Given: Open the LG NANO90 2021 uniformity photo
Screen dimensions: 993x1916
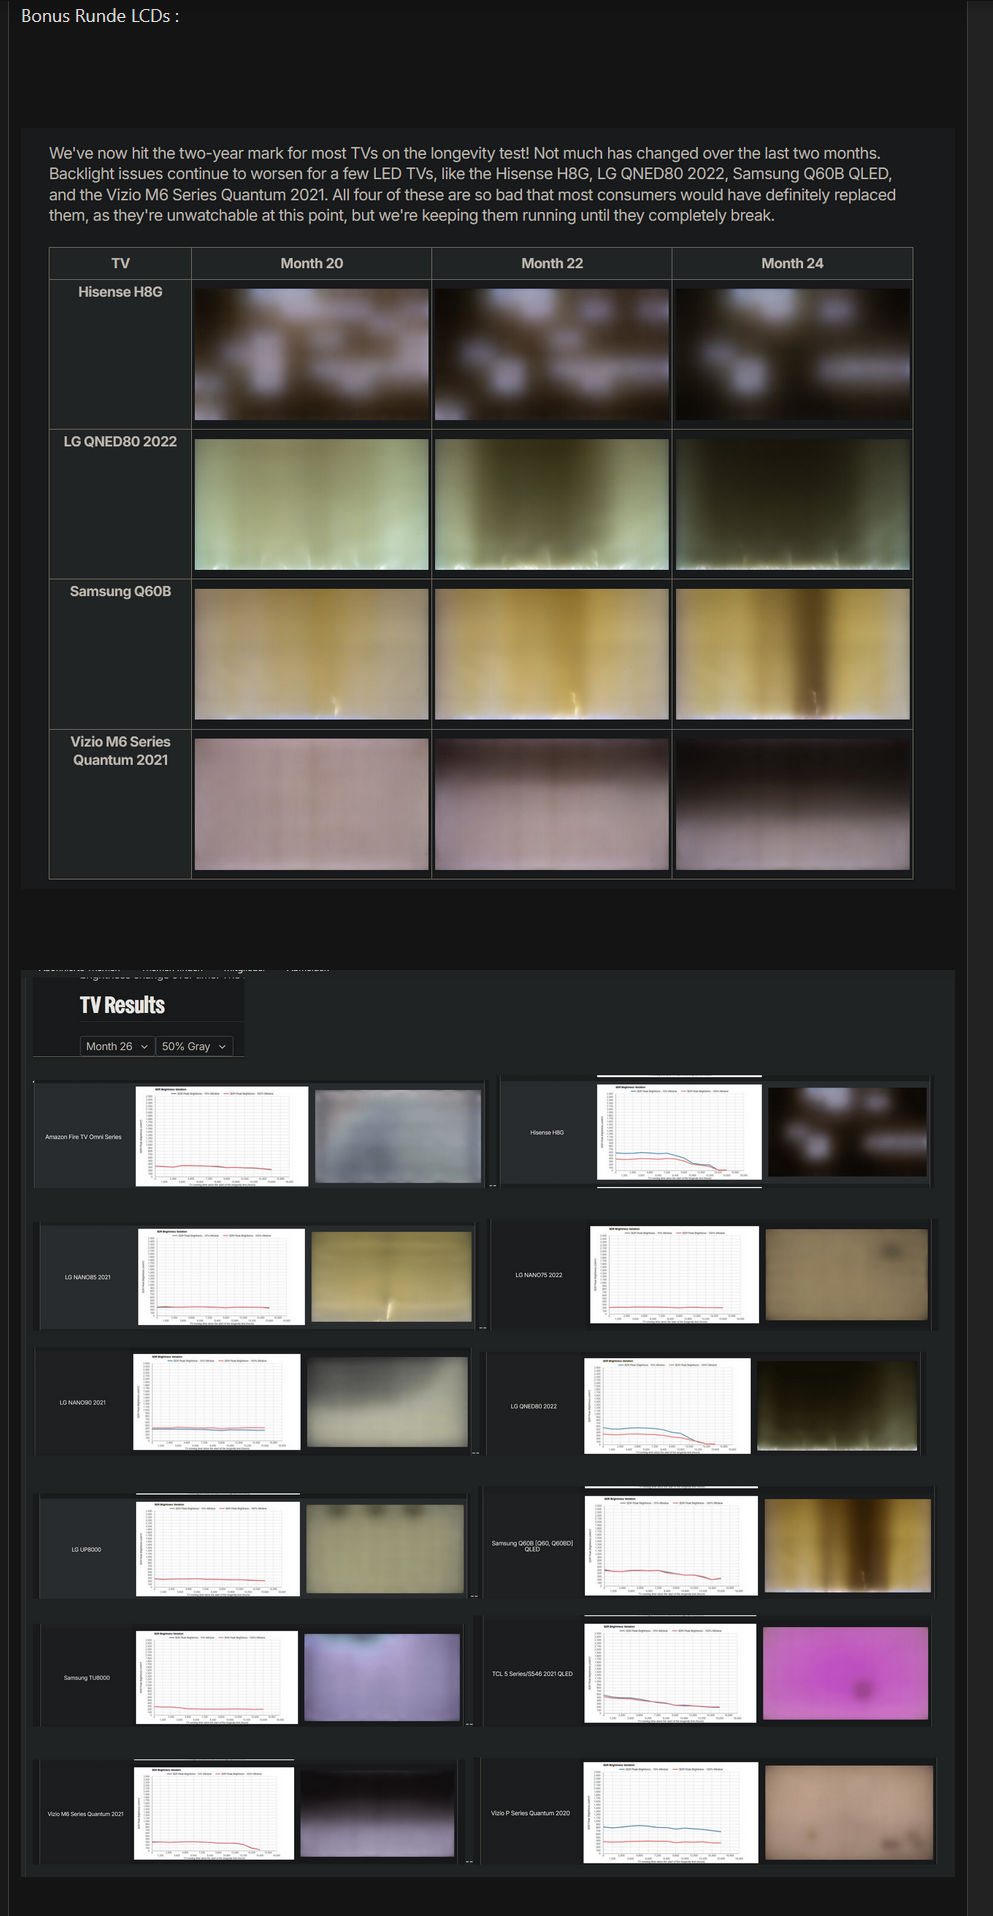Looking at the screenshot, I should click(x=387, y=1402).
